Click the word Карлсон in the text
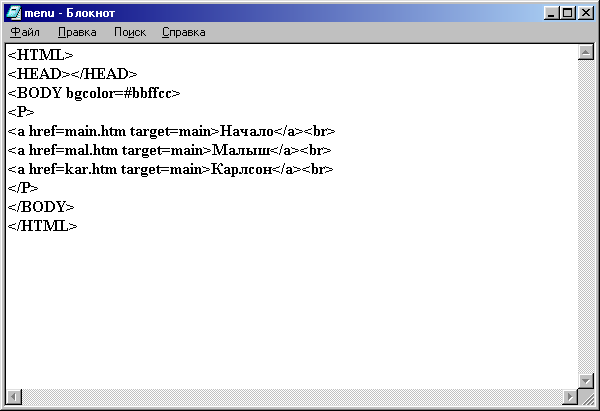 (242, 169)
